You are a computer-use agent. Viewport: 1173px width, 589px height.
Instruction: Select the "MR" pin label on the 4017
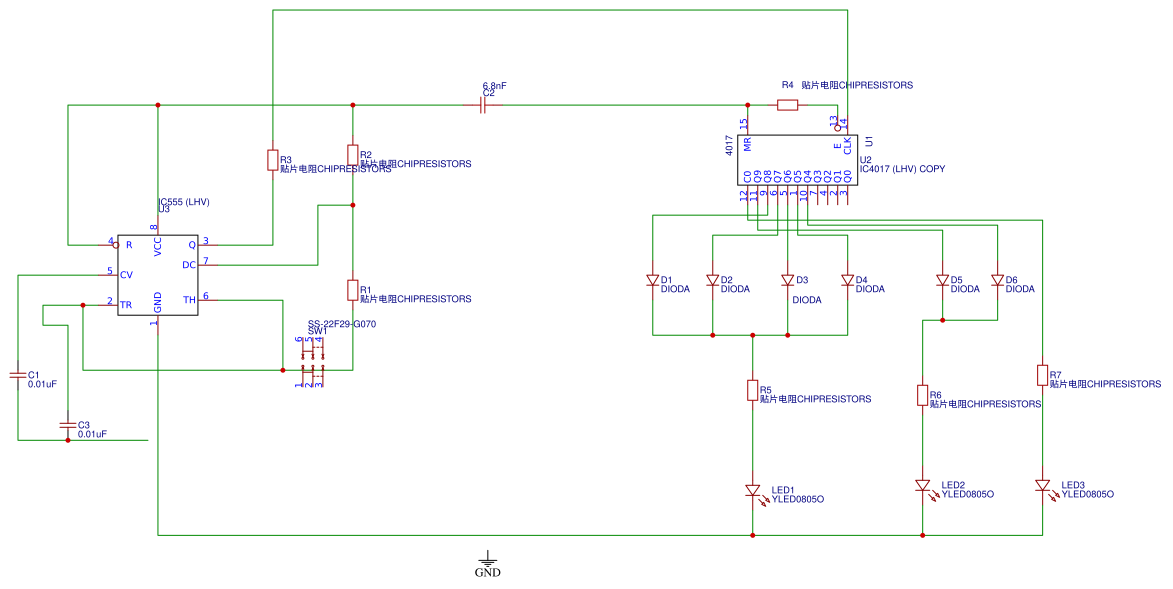747,144
